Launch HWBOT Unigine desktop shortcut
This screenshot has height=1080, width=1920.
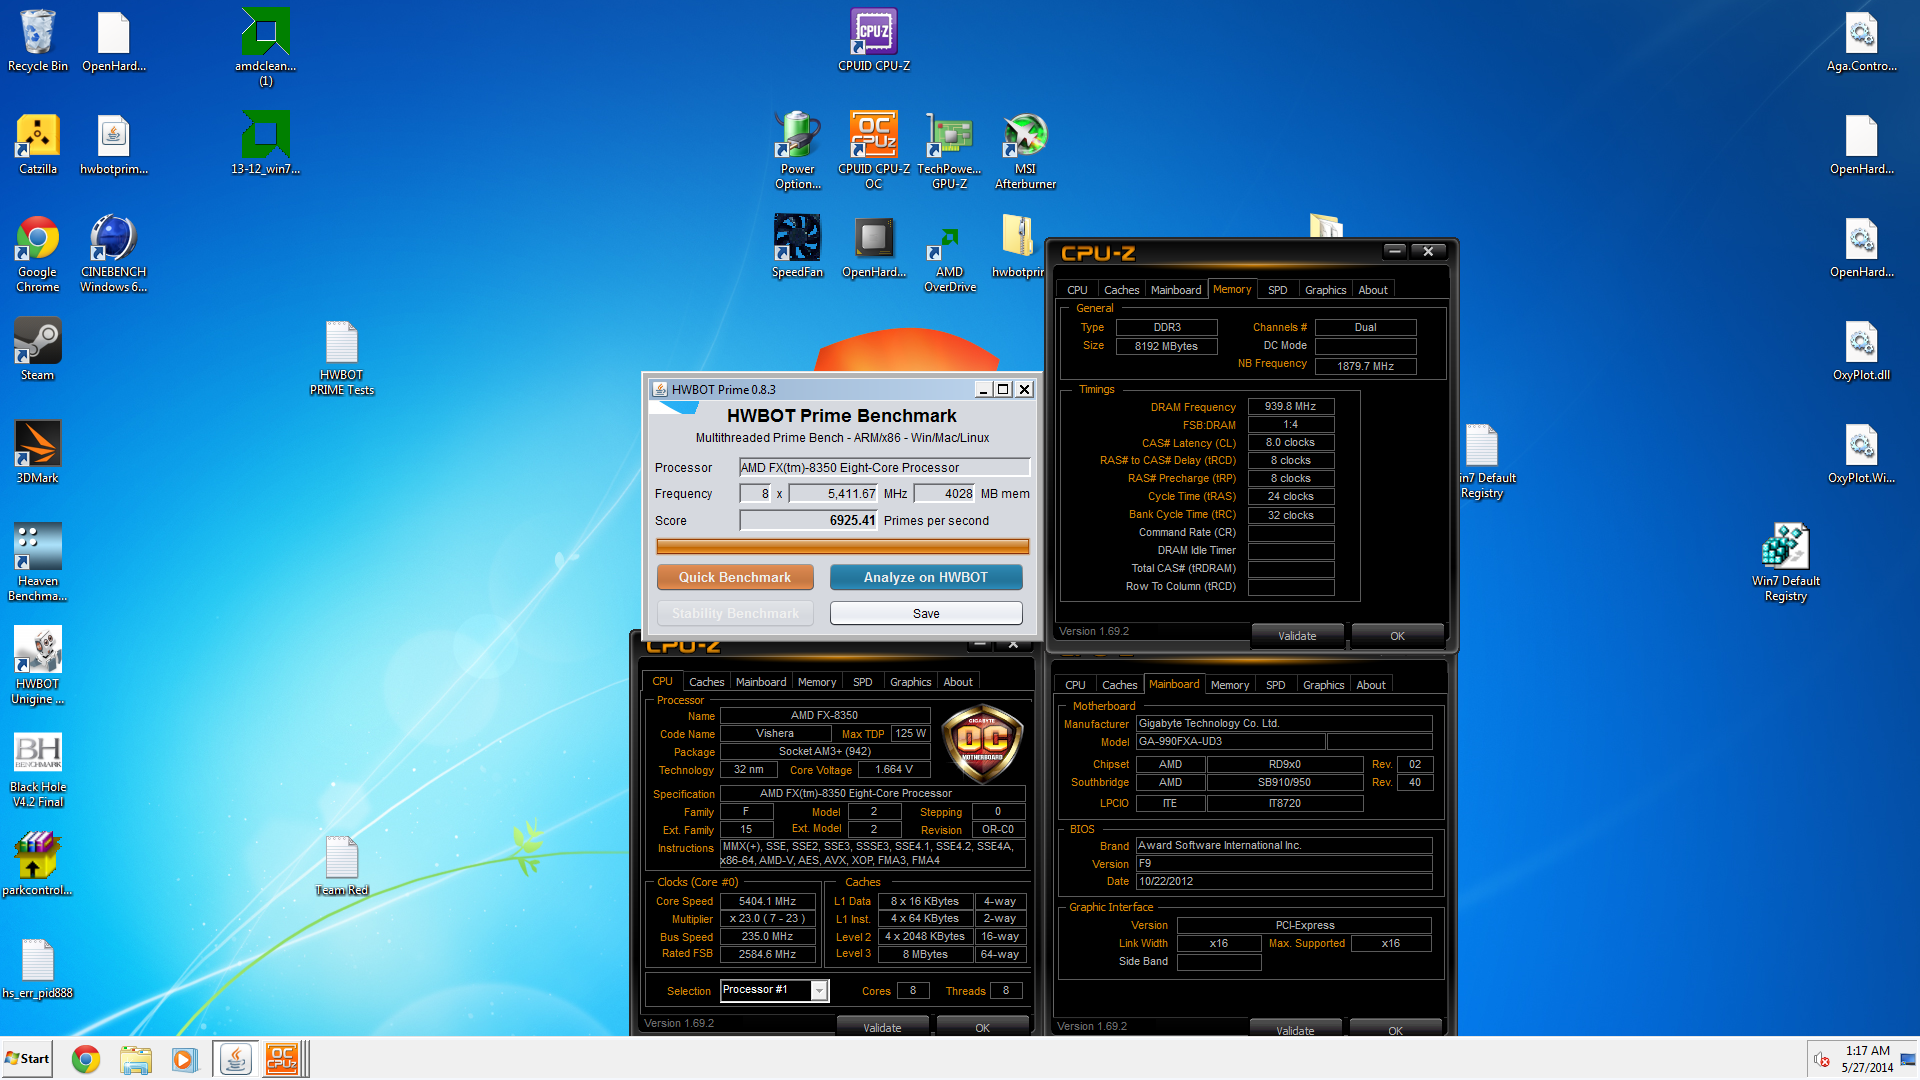(x=37, y=665)
